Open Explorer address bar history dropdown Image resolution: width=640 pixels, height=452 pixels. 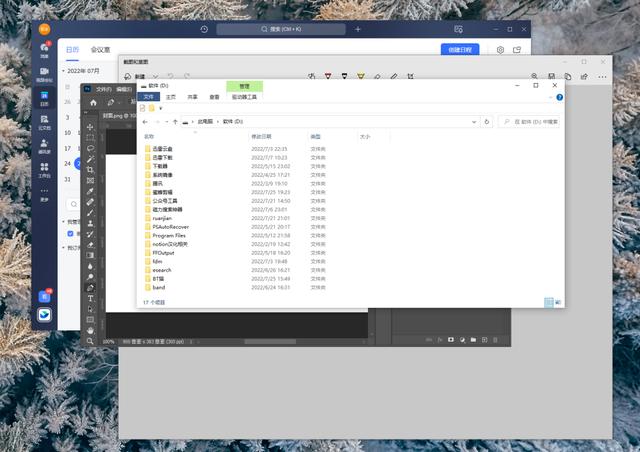point(474,122)
